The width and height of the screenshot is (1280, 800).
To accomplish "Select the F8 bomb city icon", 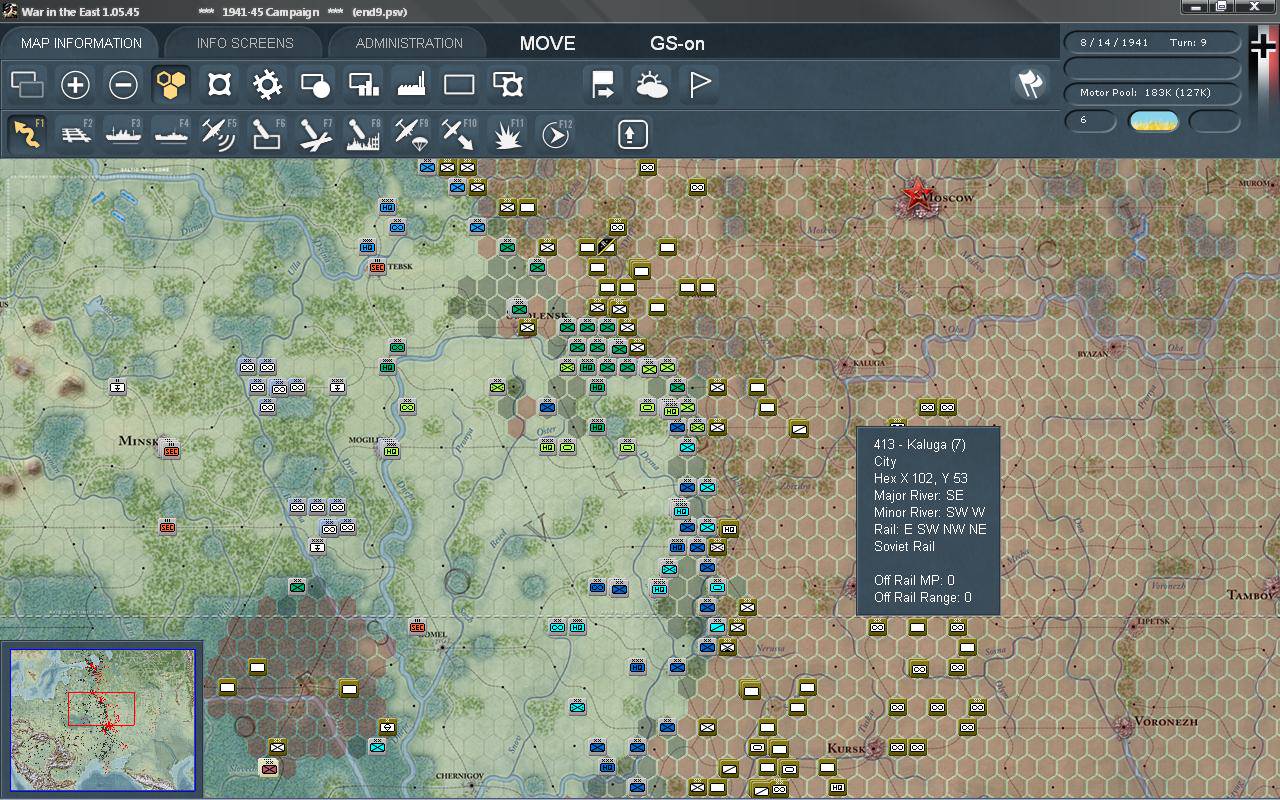I will pos(363,134).
